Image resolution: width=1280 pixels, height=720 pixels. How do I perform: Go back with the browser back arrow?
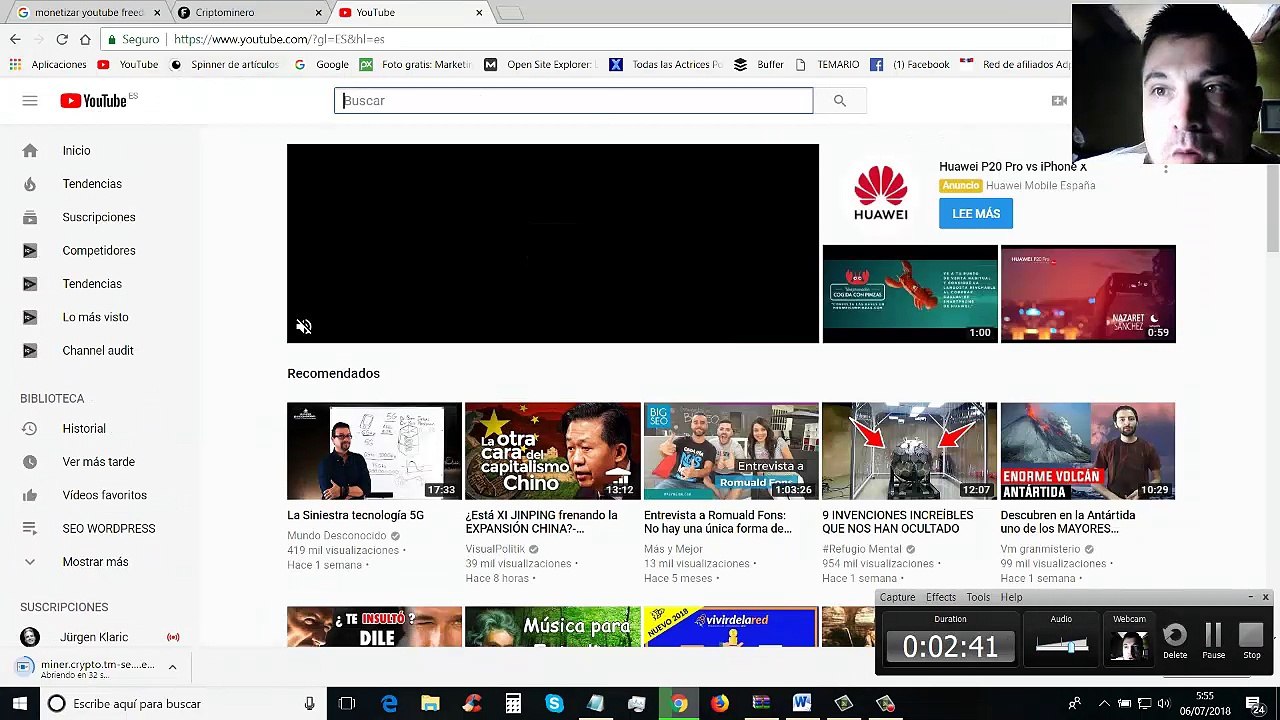tap(15, 39)
